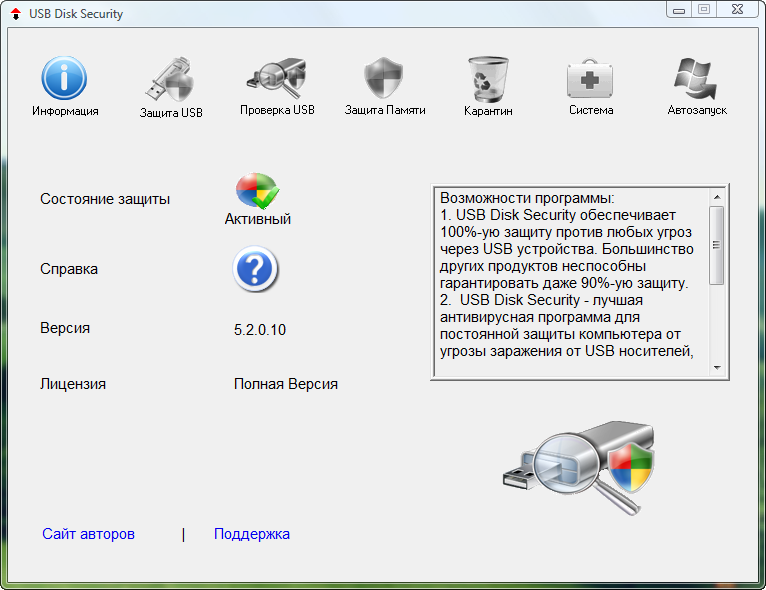Viewport: 766px width, 590px height.
Task: Click the features text scrollbar thumb
Action: (x=717, y=245)
